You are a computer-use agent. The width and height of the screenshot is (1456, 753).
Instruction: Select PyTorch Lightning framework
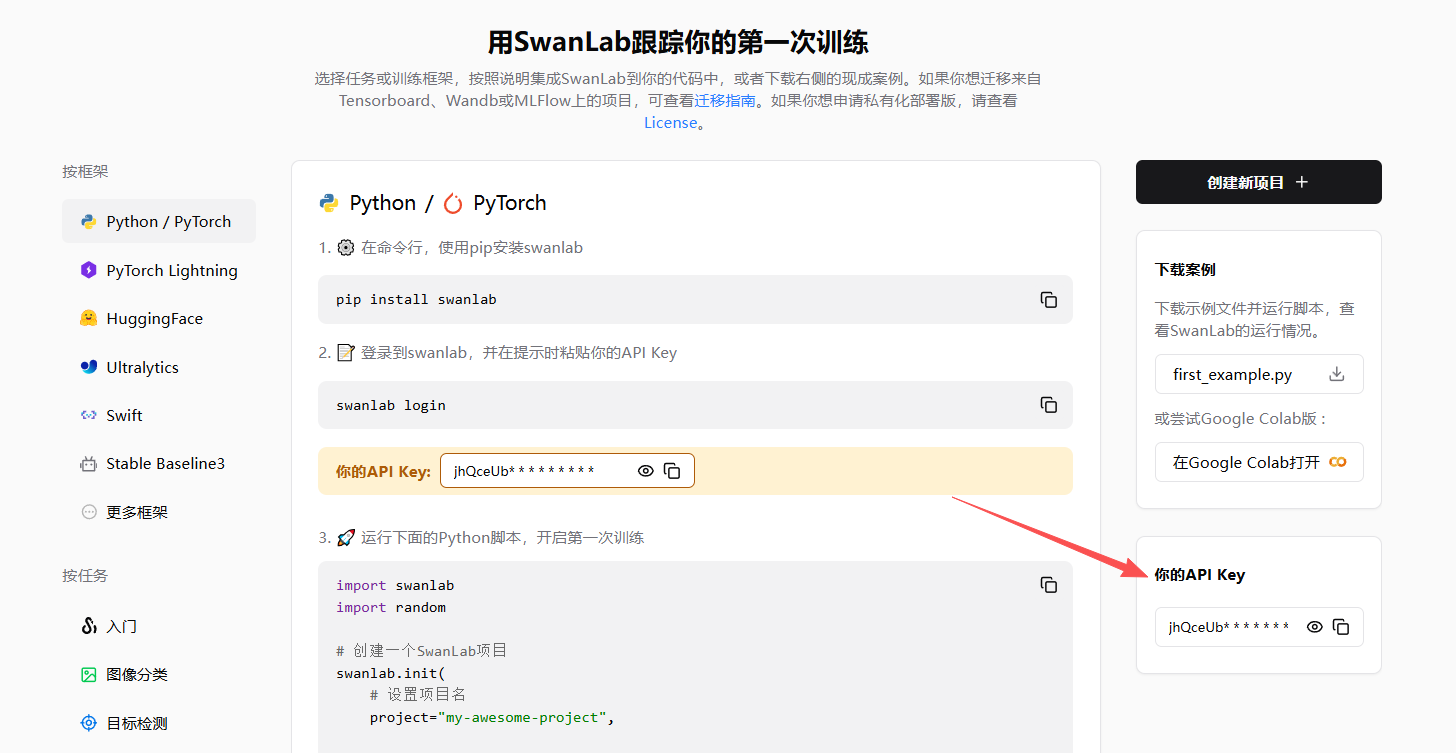click(x=159, y=270)
